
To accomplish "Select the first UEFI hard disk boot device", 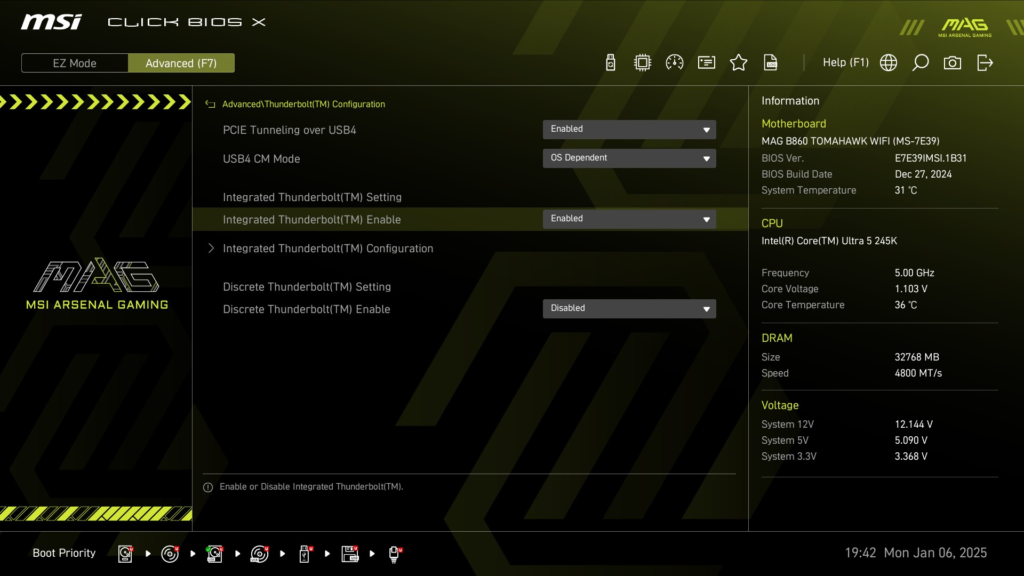I will coord(124,552).
